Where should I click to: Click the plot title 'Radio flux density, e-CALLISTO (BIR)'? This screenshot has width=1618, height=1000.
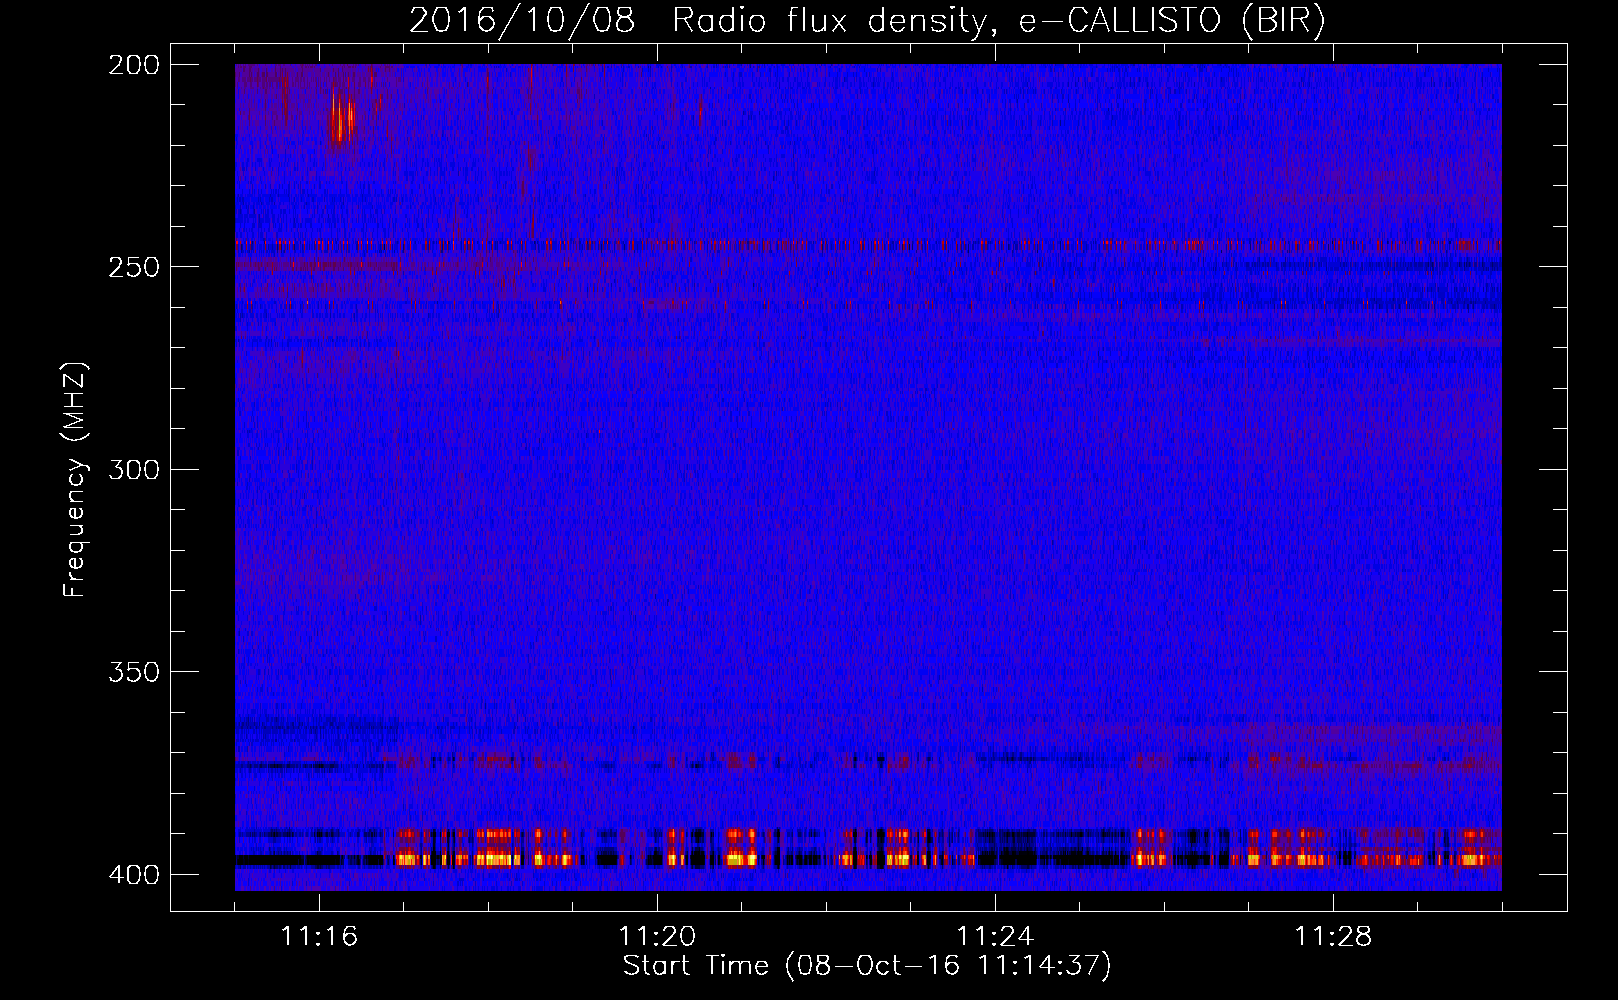999,21
